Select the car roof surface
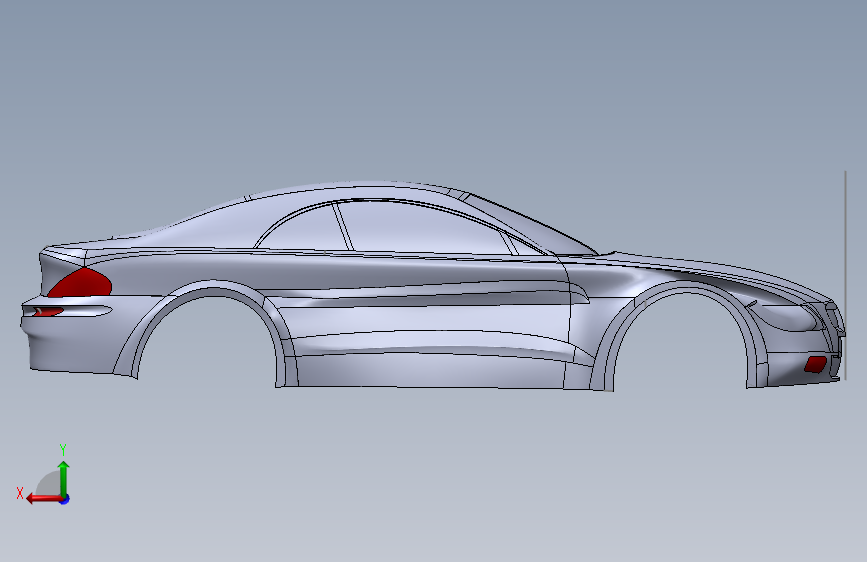The height and width of the screenshot is (562, 867). click(x=354, y=191)
